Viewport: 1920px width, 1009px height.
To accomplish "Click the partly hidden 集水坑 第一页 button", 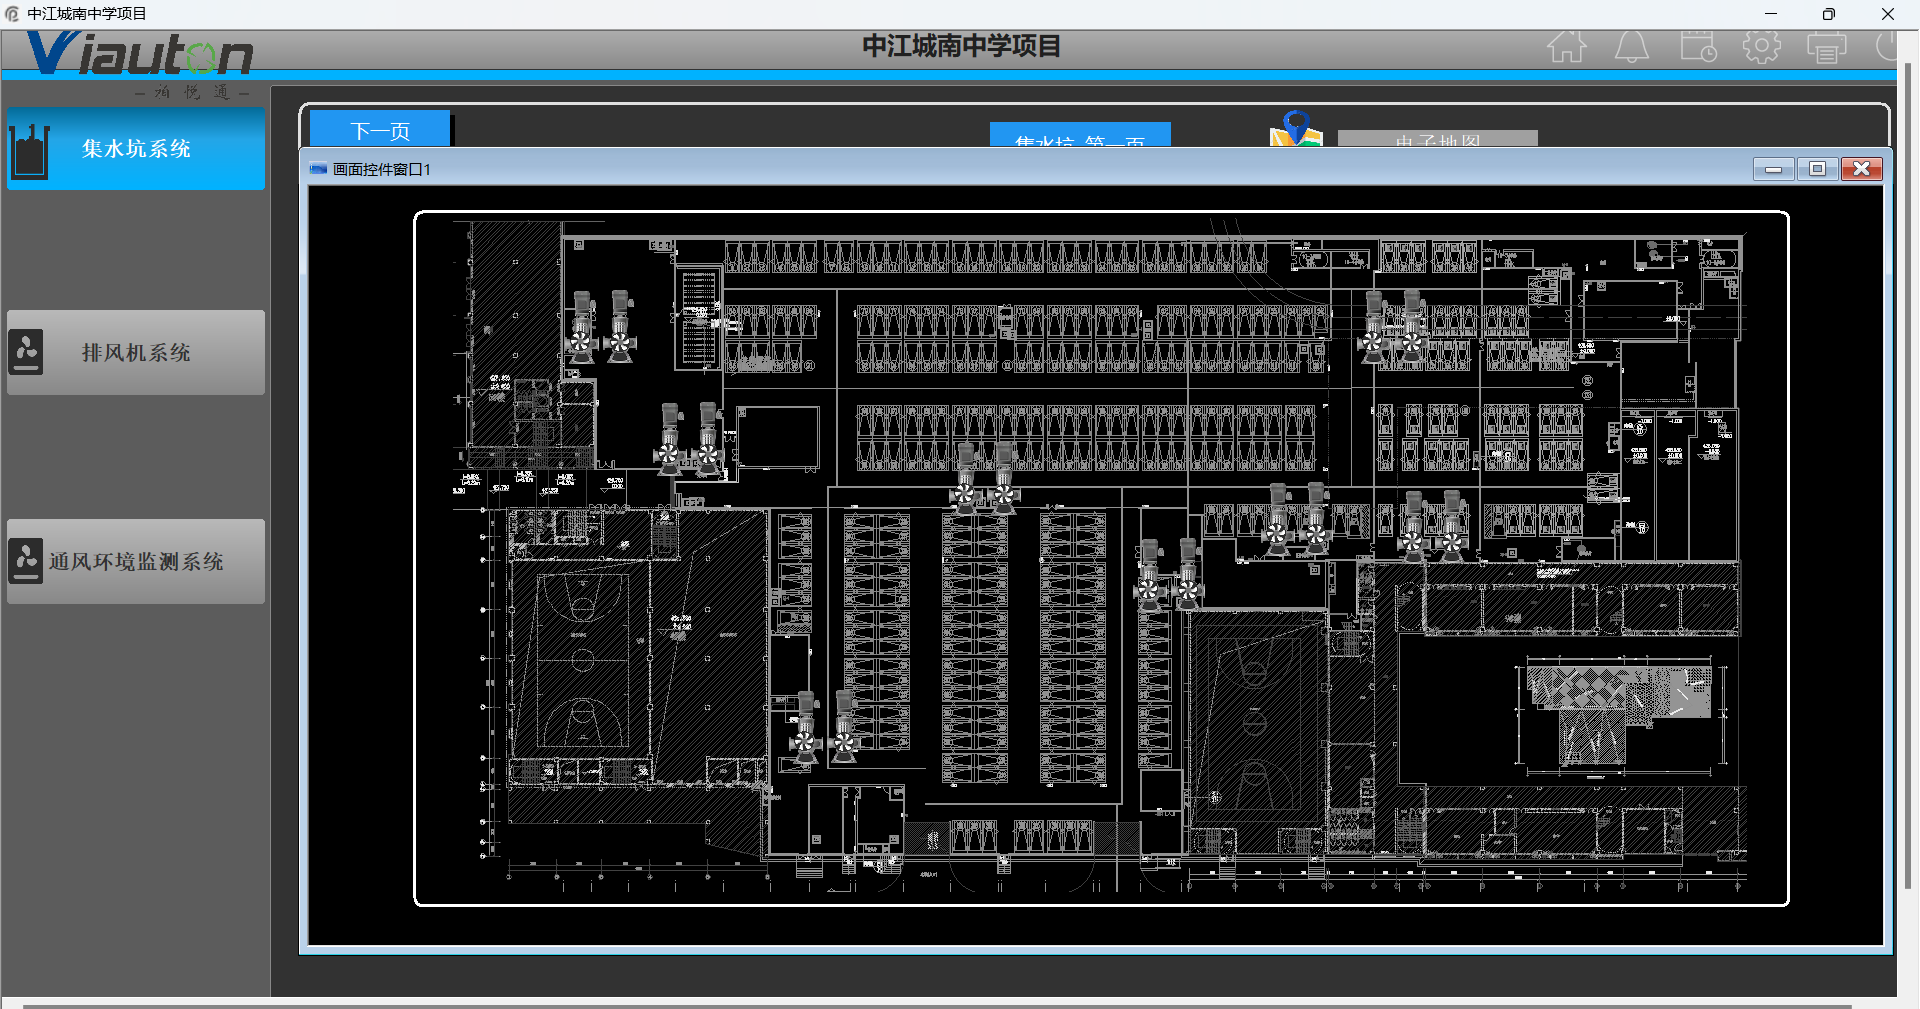I will (1080, 135).
